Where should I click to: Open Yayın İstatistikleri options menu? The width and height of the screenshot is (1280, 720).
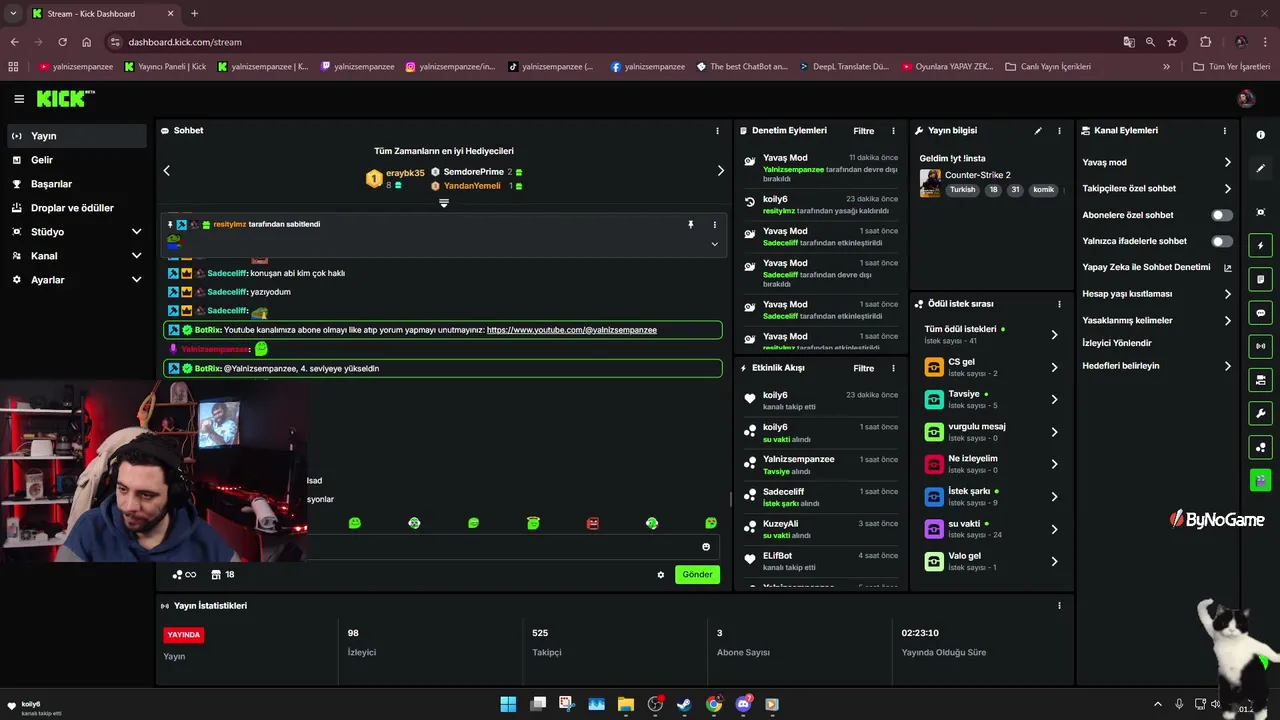click(1059, 606)
